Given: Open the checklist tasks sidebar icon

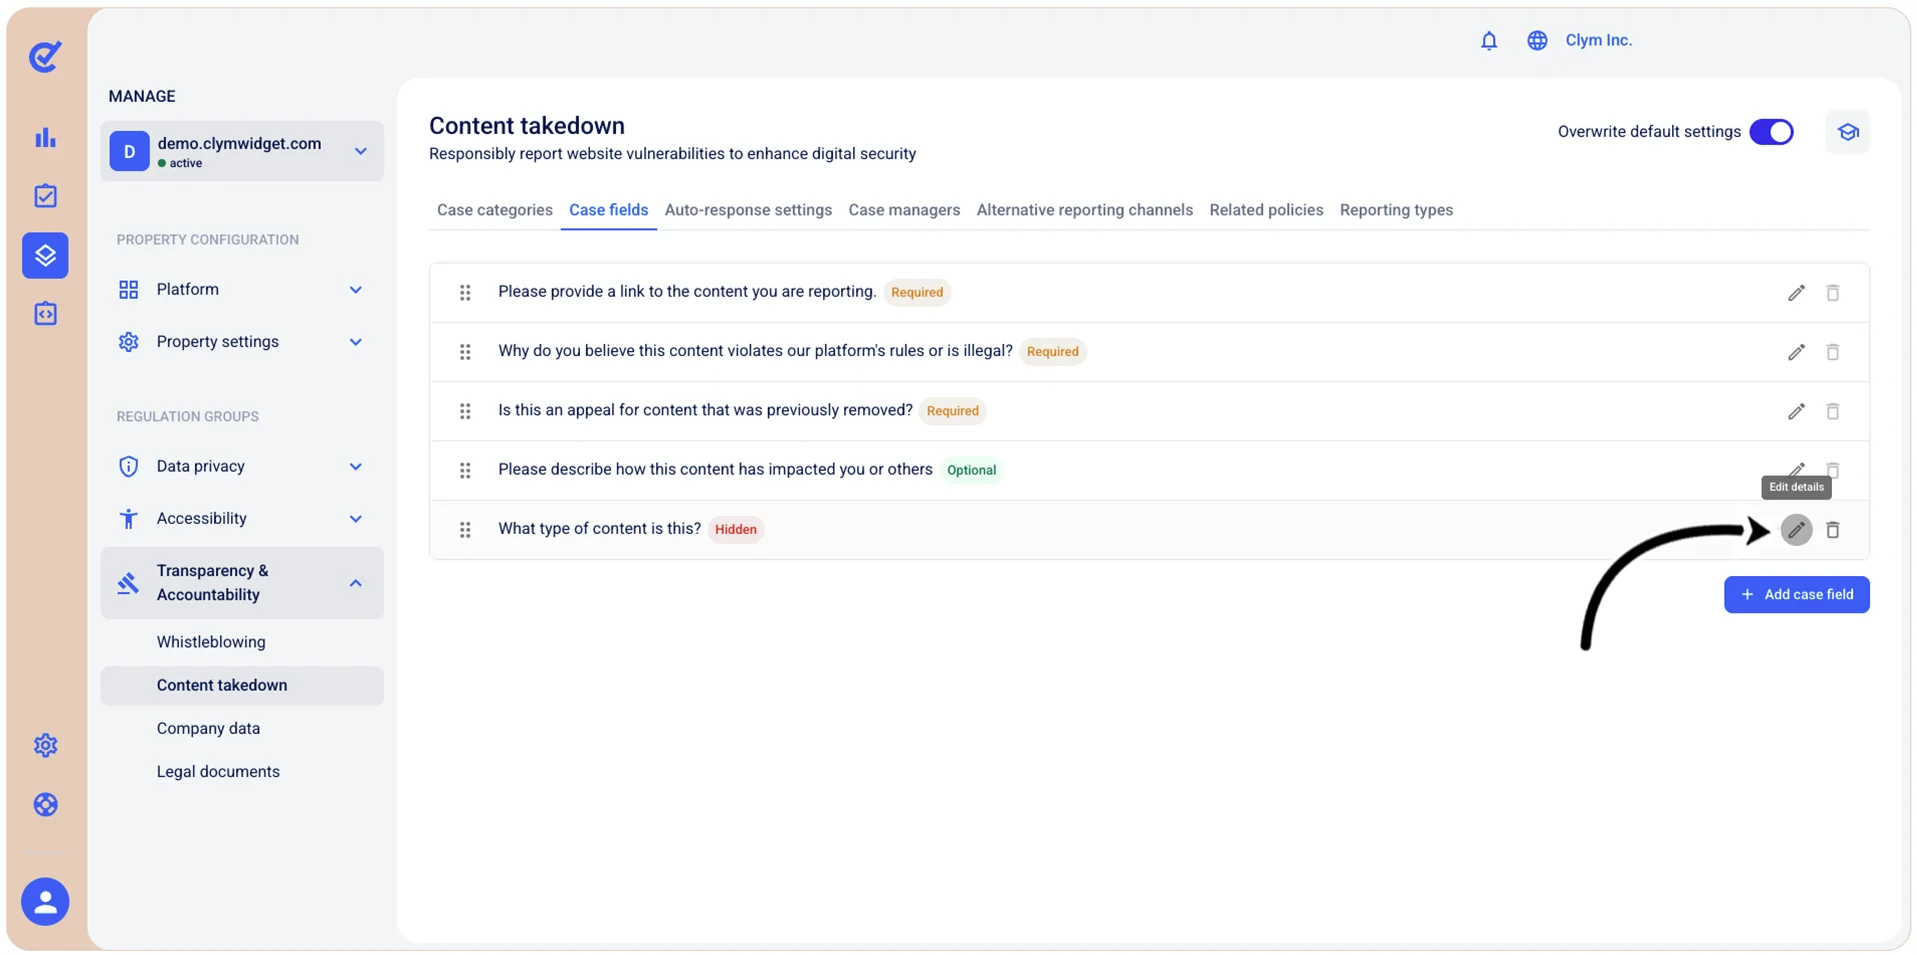Looking at the screenshot, I should tap(45, 196).
